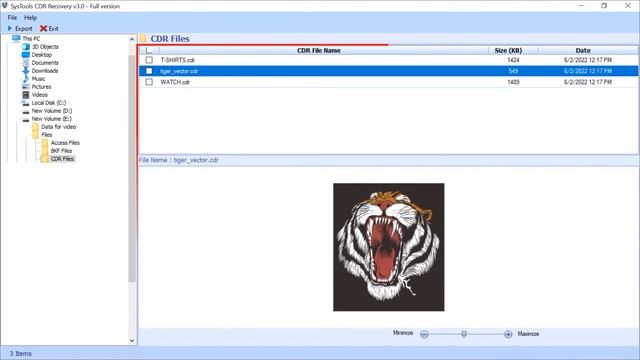Image resolution: width=640 pixels, height=360 pixels.
Task: Click the zoom slider handle
Action: pyautogui.click(x=464, y=334)
